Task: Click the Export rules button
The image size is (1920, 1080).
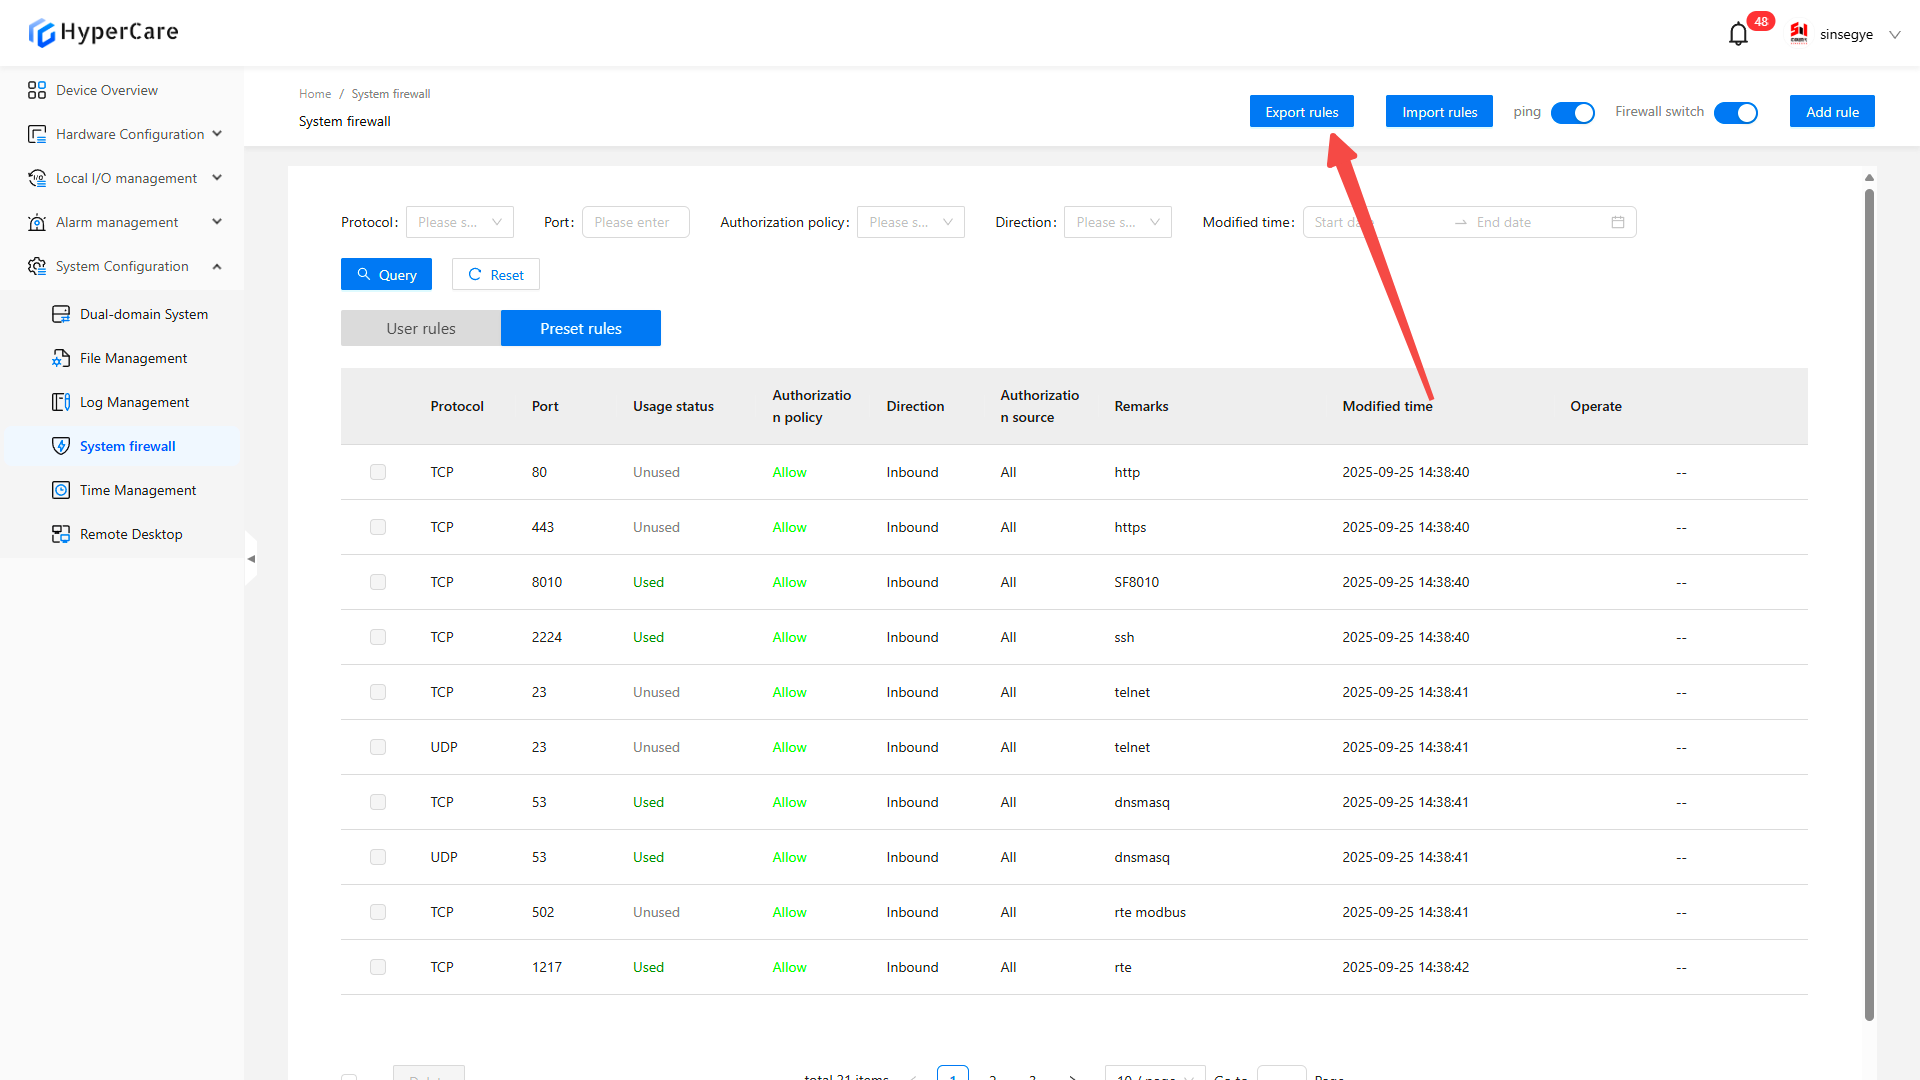Action: (1301, 112)
